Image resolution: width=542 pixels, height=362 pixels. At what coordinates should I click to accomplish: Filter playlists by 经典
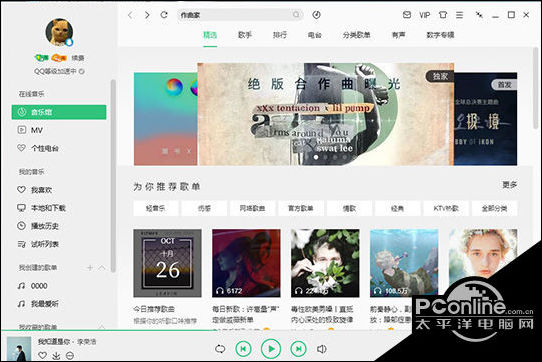pos(398,208)
